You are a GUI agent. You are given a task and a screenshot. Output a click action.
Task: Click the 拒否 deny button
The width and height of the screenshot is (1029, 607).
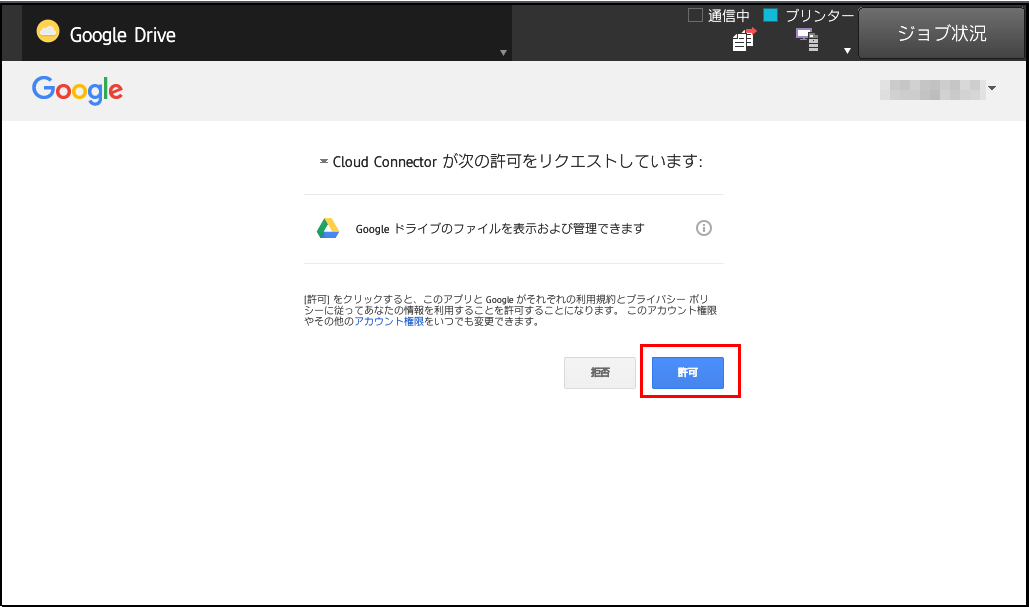600,373
